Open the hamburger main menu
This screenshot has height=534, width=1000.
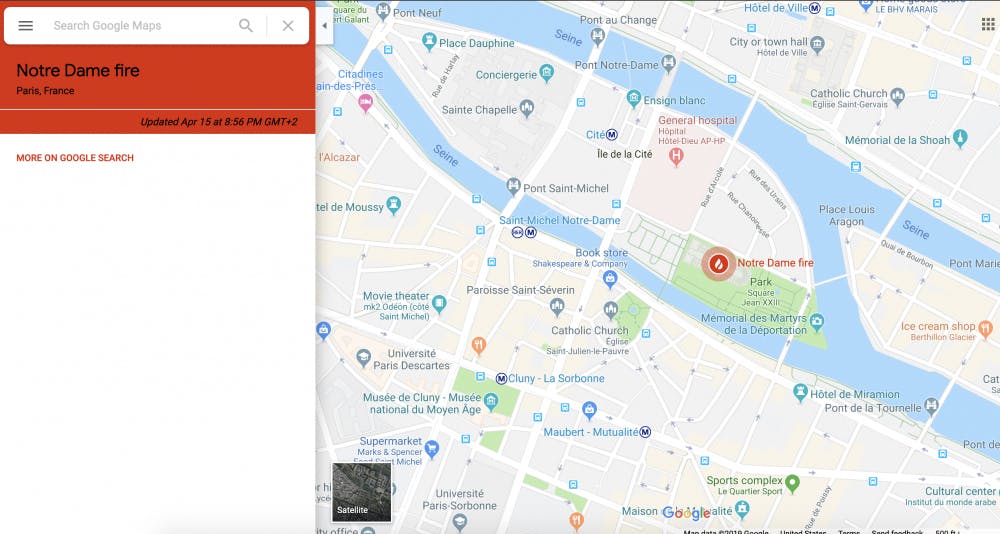[x=26, y=26]
